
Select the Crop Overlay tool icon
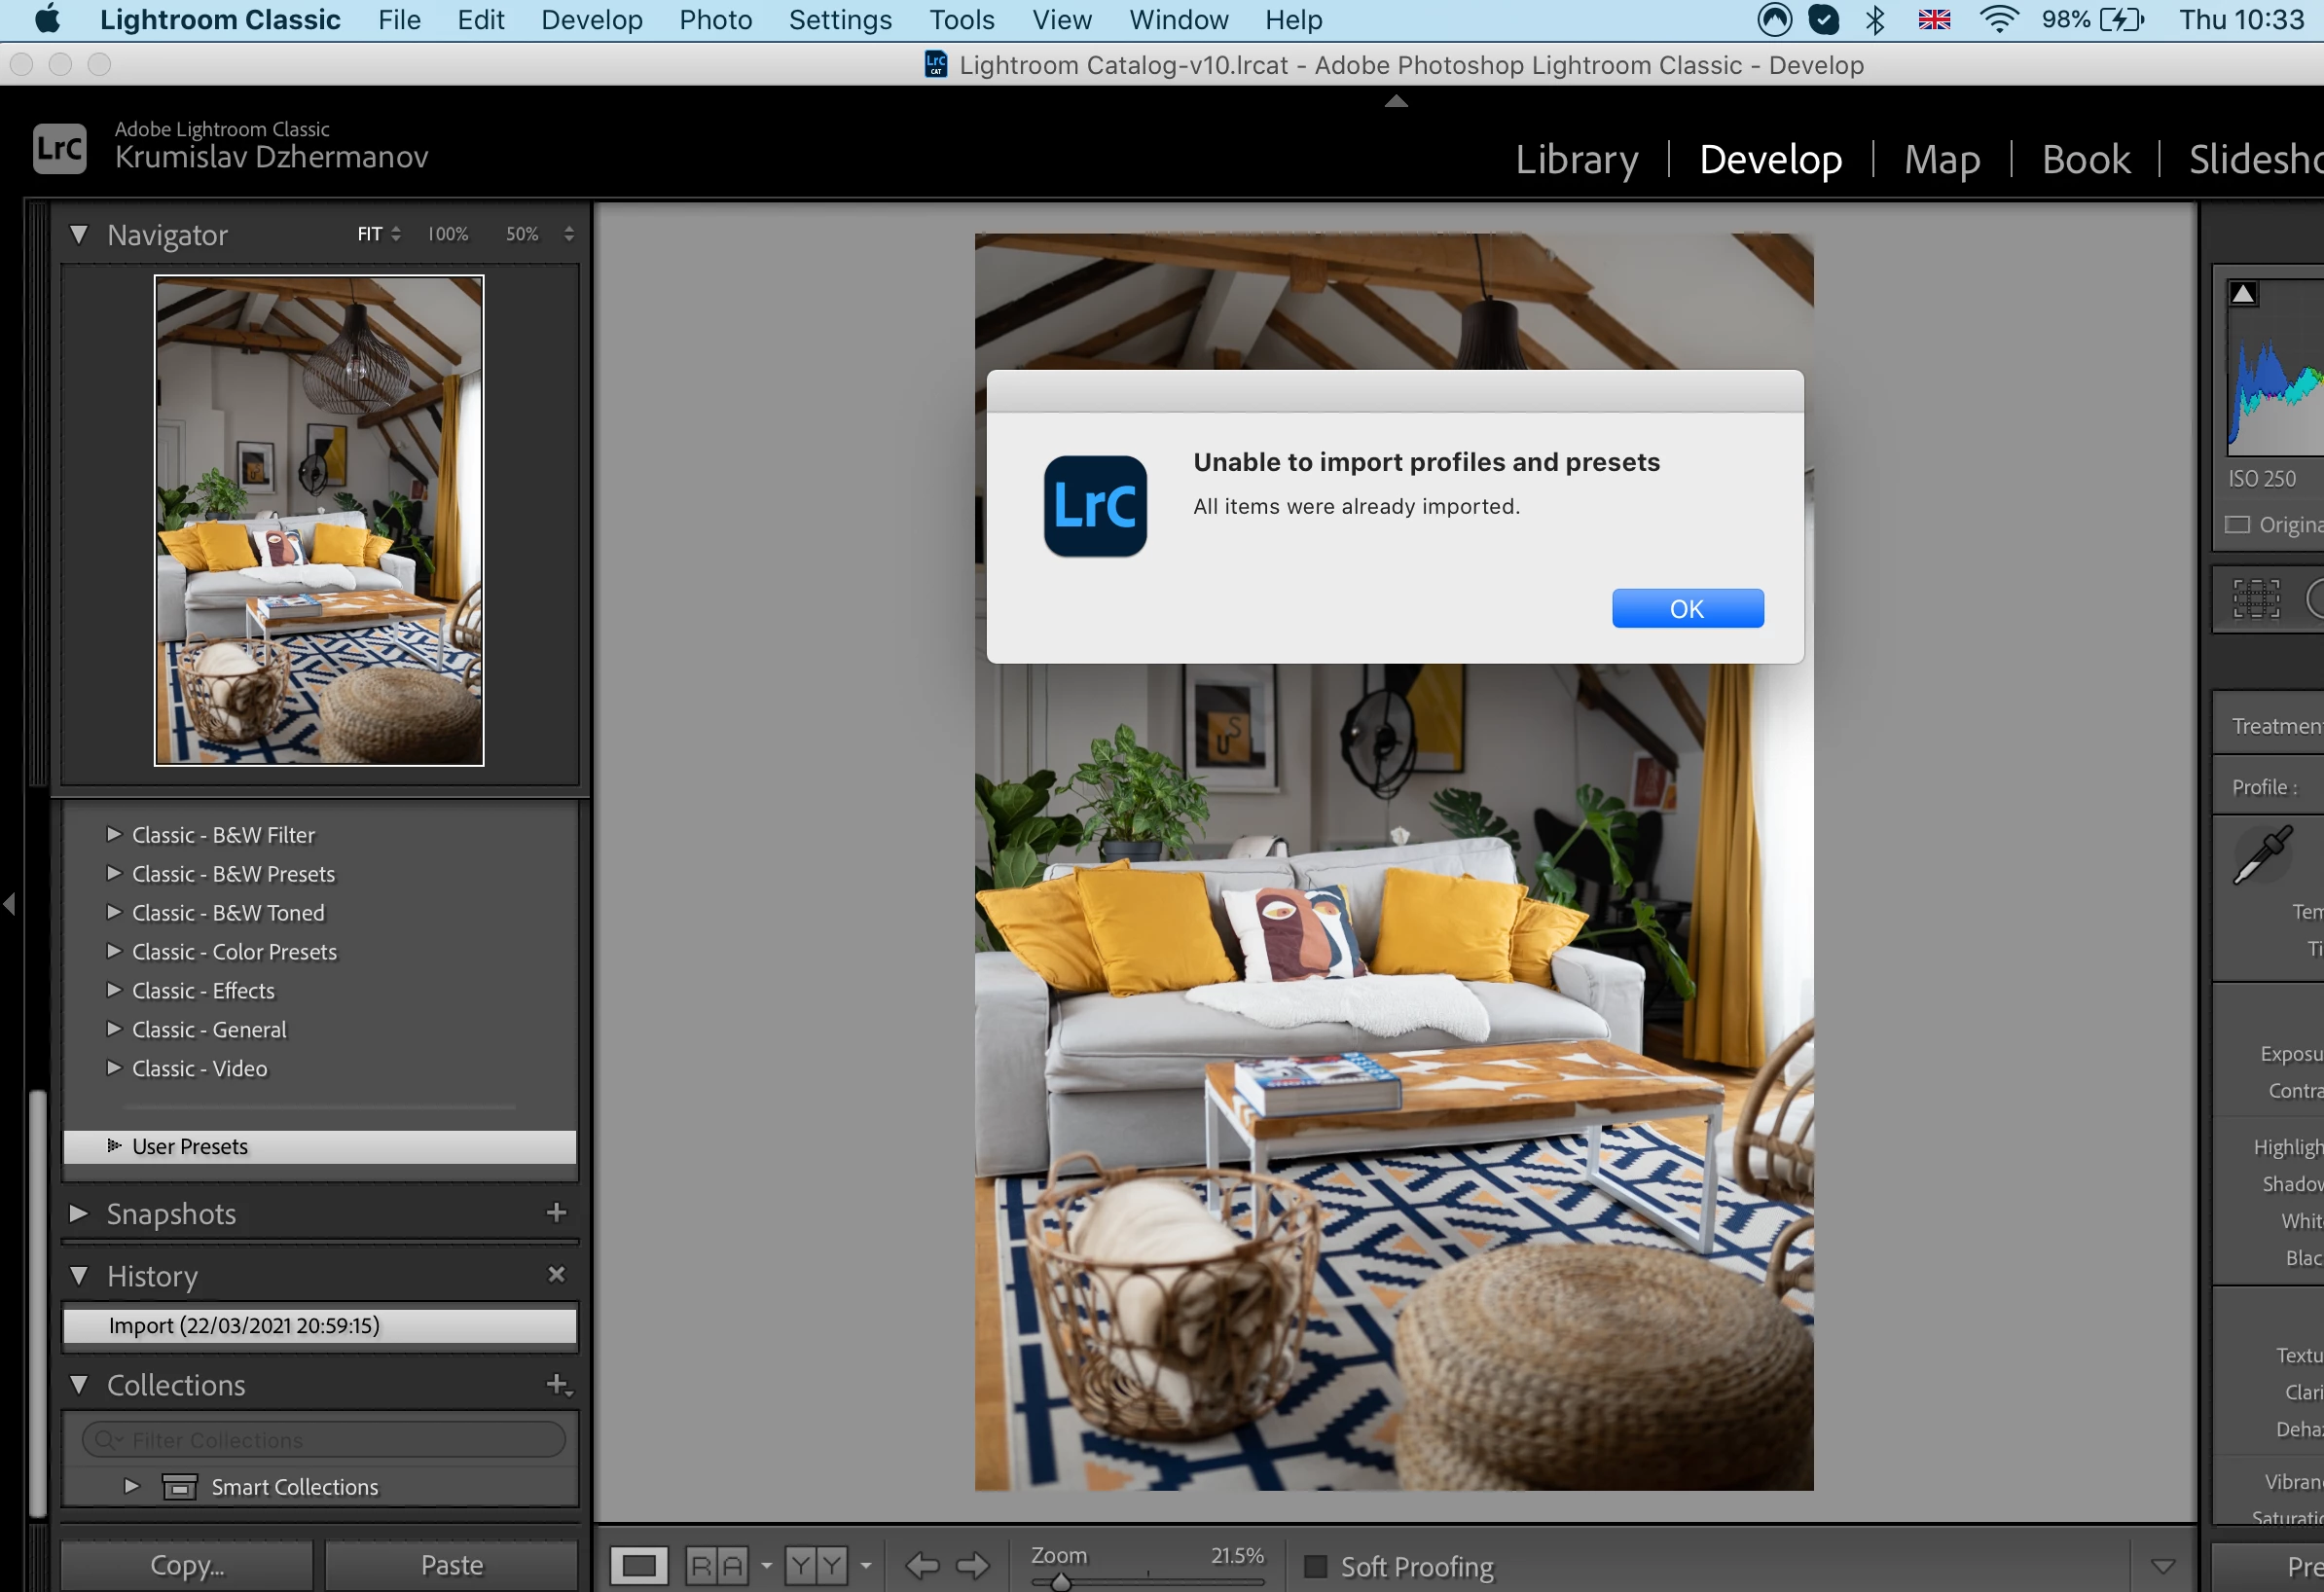click(2256, 599)
